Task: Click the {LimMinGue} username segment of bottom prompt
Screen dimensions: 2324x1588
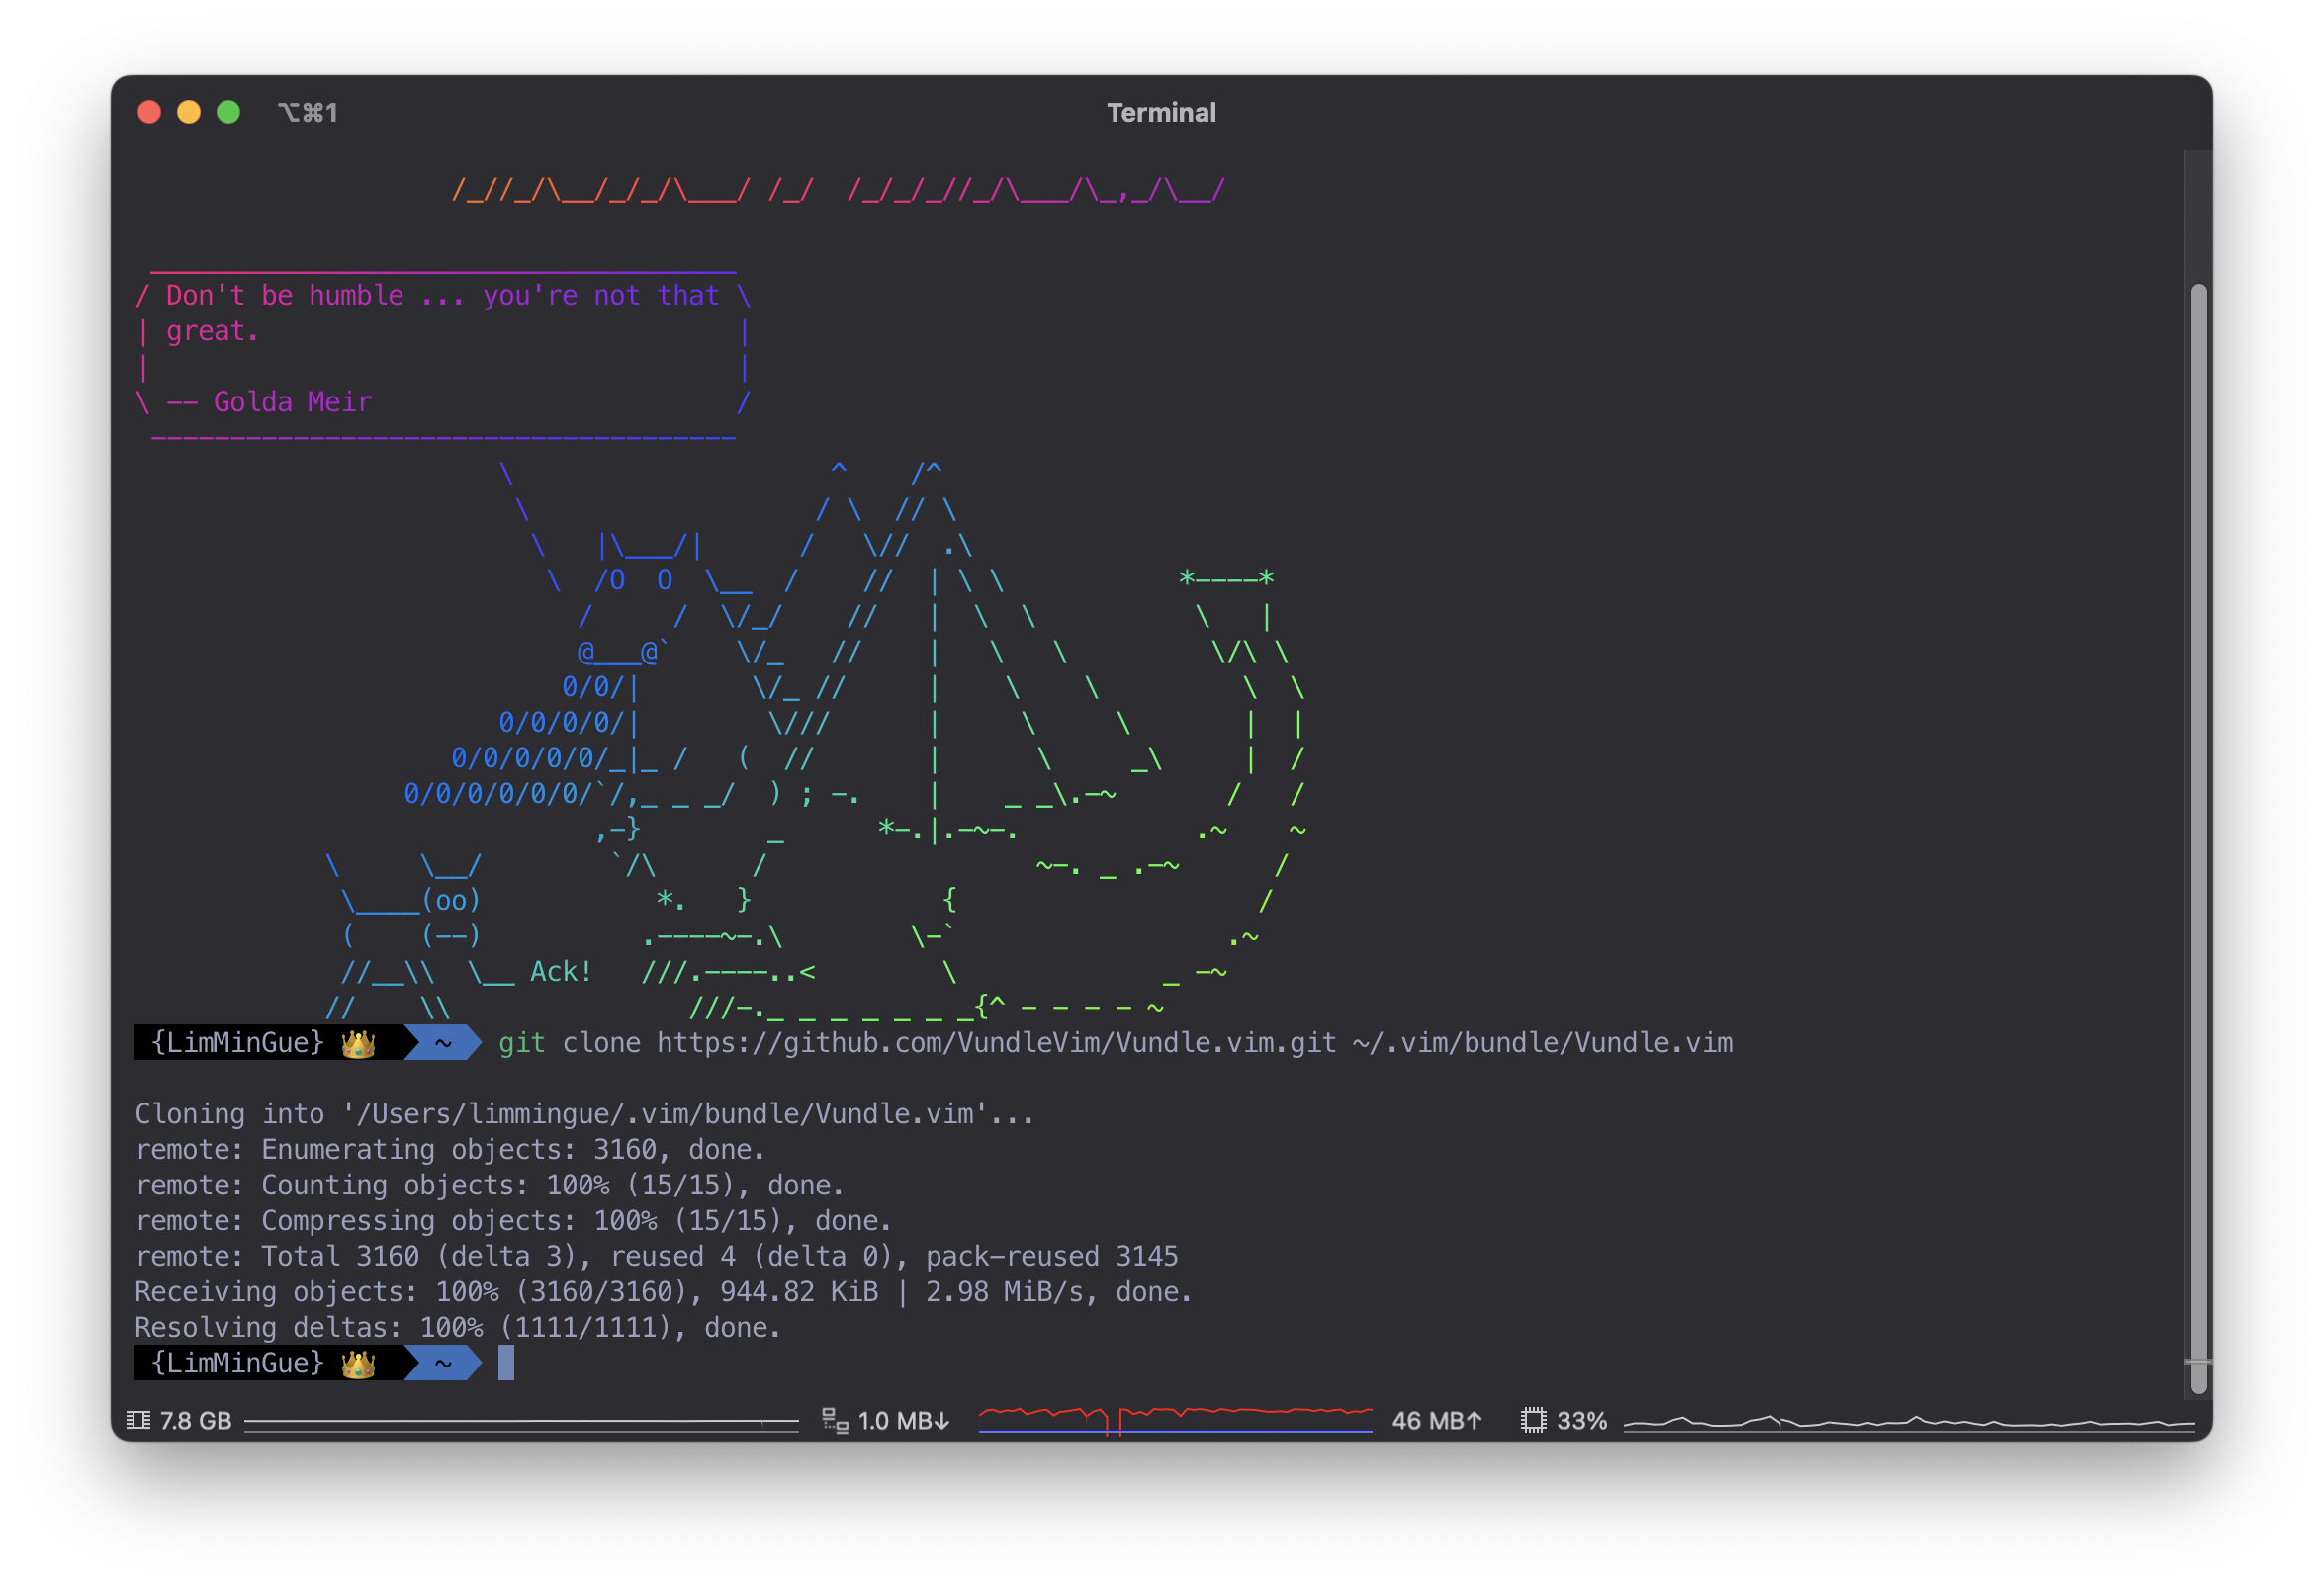Action: click(x=237, y=1363)
